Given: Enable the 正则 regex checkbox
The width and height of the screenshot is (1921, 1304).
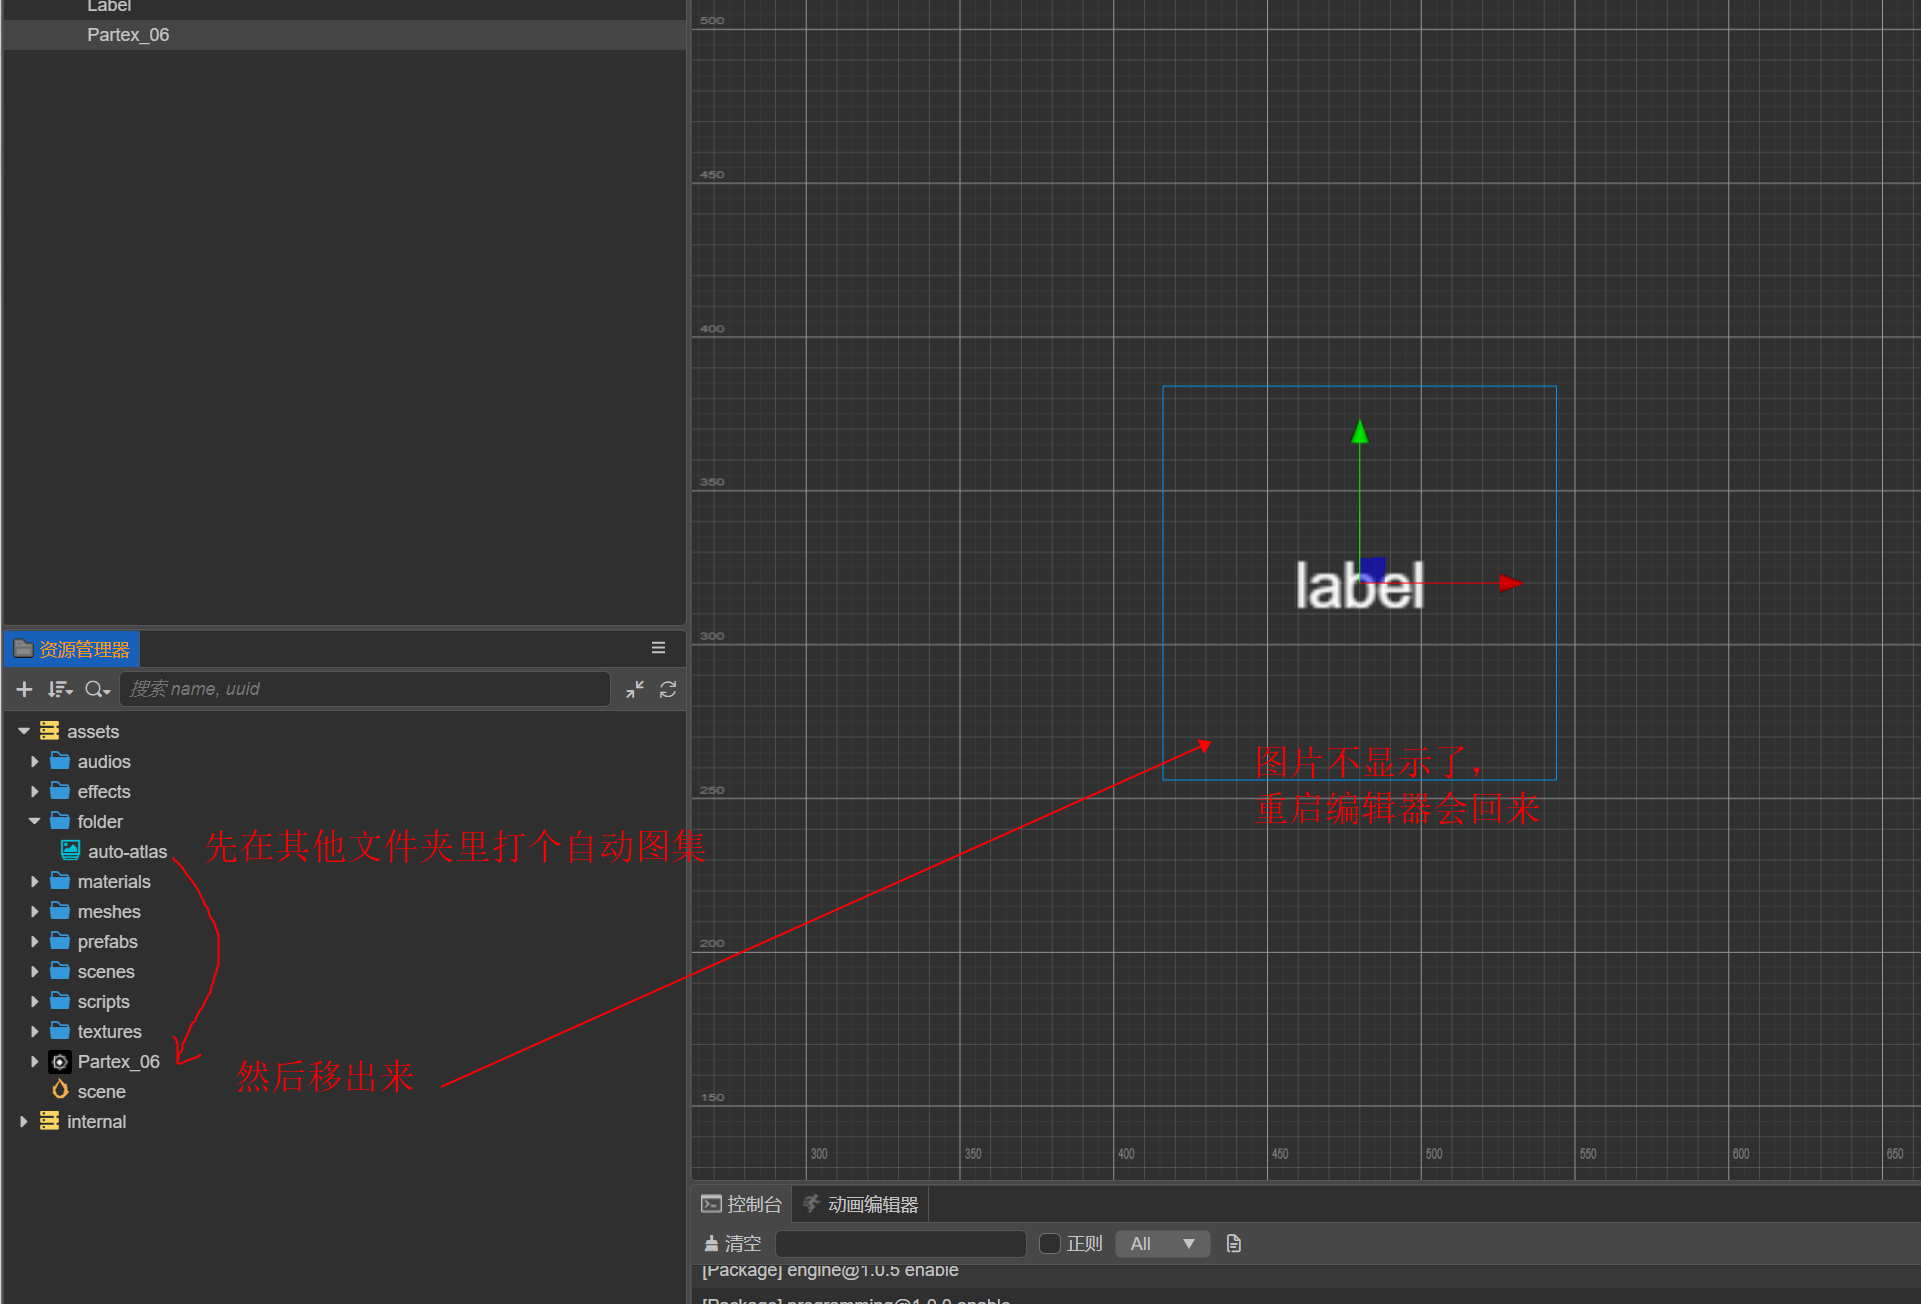Looking at the screenshot, I should click(1049, 1243).
